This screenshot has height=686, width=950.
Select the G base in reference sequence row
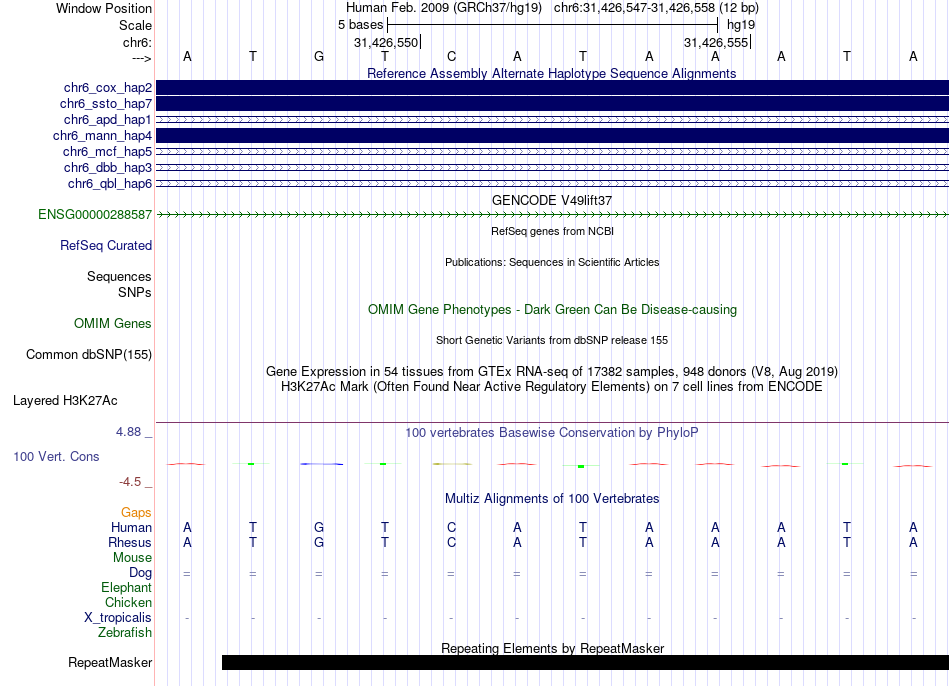click(319, 56)
